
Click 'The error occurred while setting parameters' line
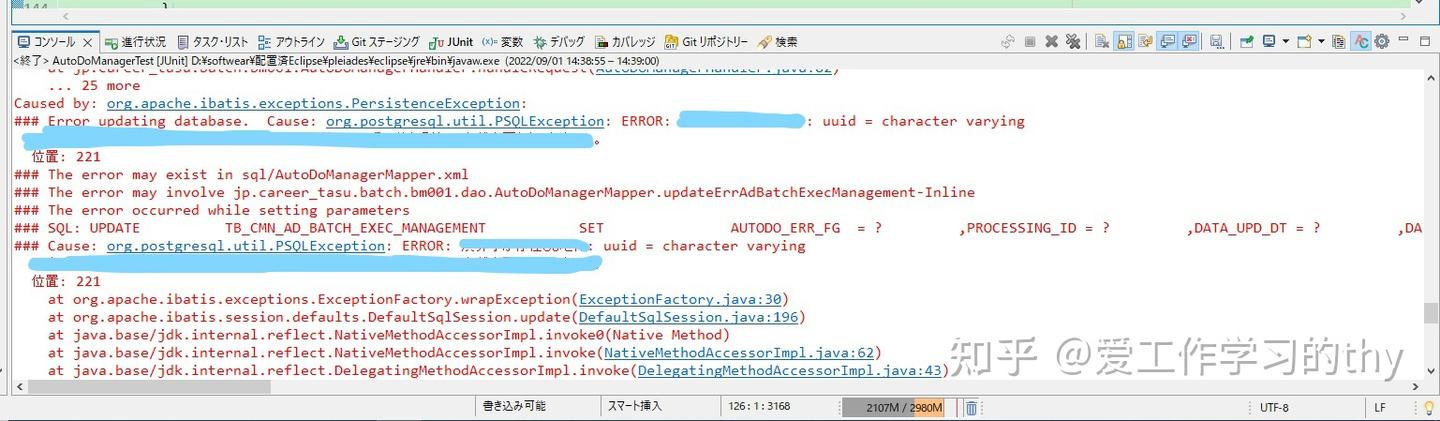pos(212,210)
